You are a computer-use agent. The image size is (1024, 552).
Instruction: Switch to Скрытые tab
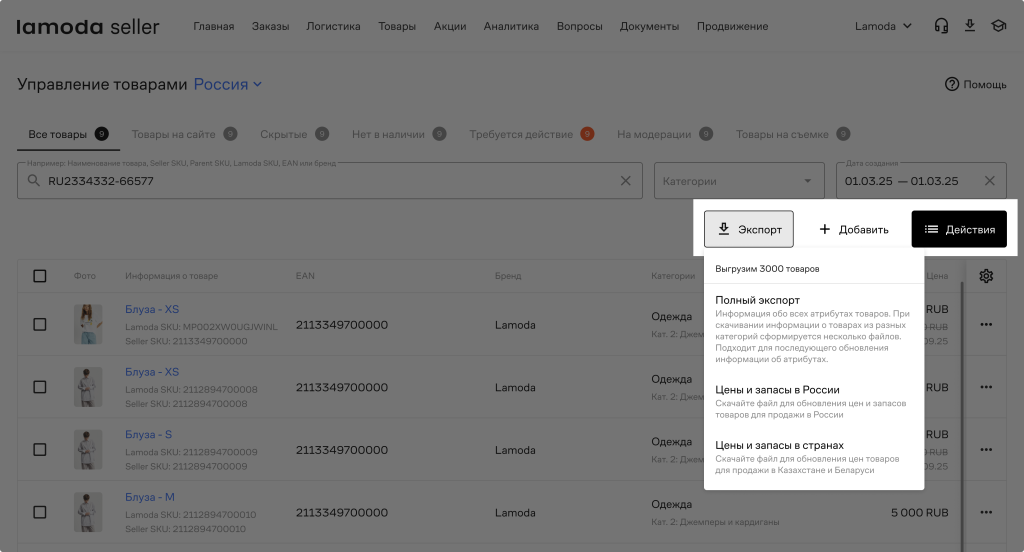294,134
